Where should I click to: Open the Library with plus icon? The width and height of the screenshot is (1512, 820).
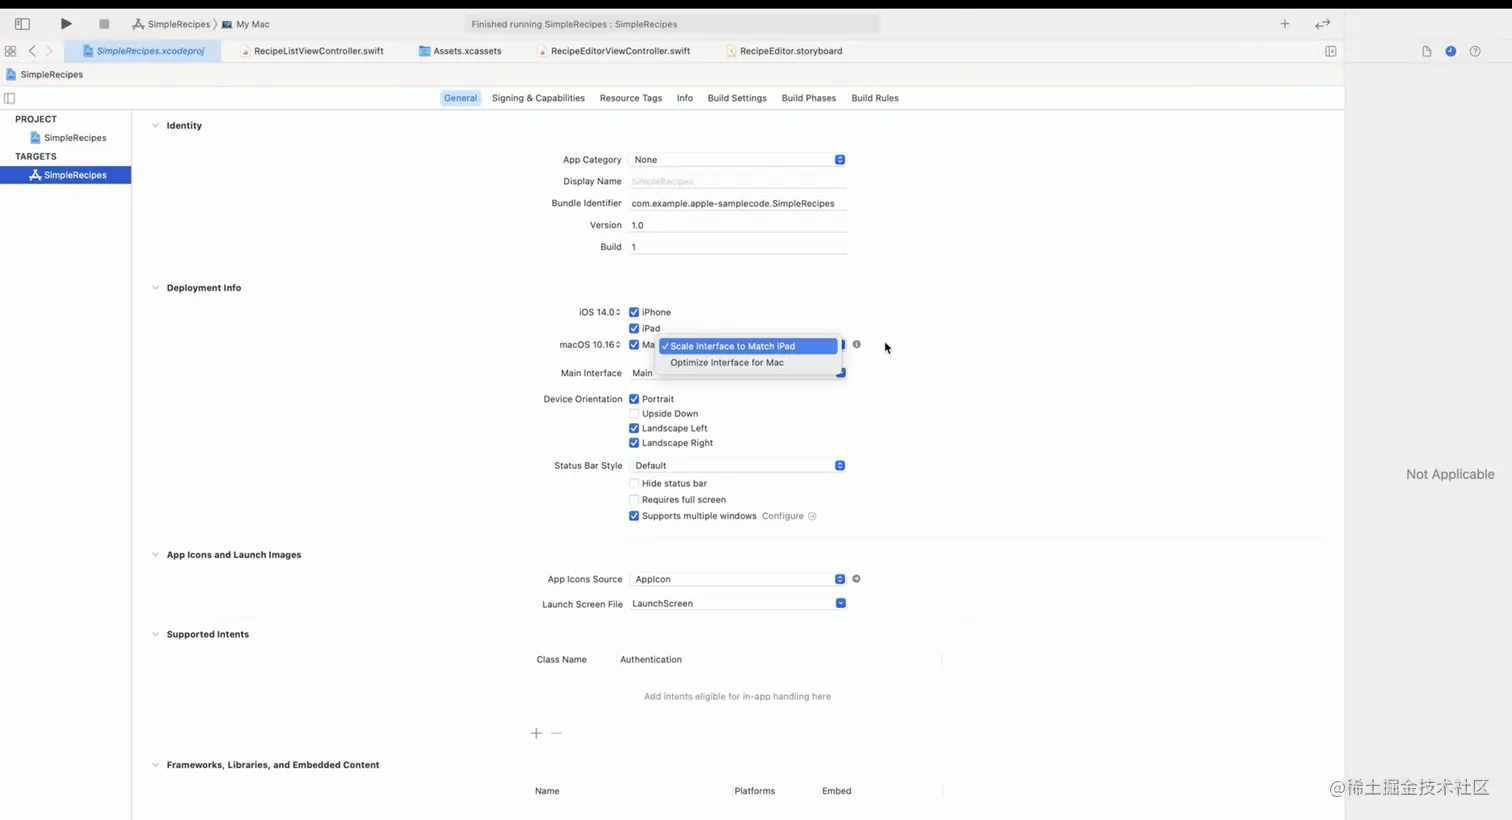click(x=1285, y=24)
